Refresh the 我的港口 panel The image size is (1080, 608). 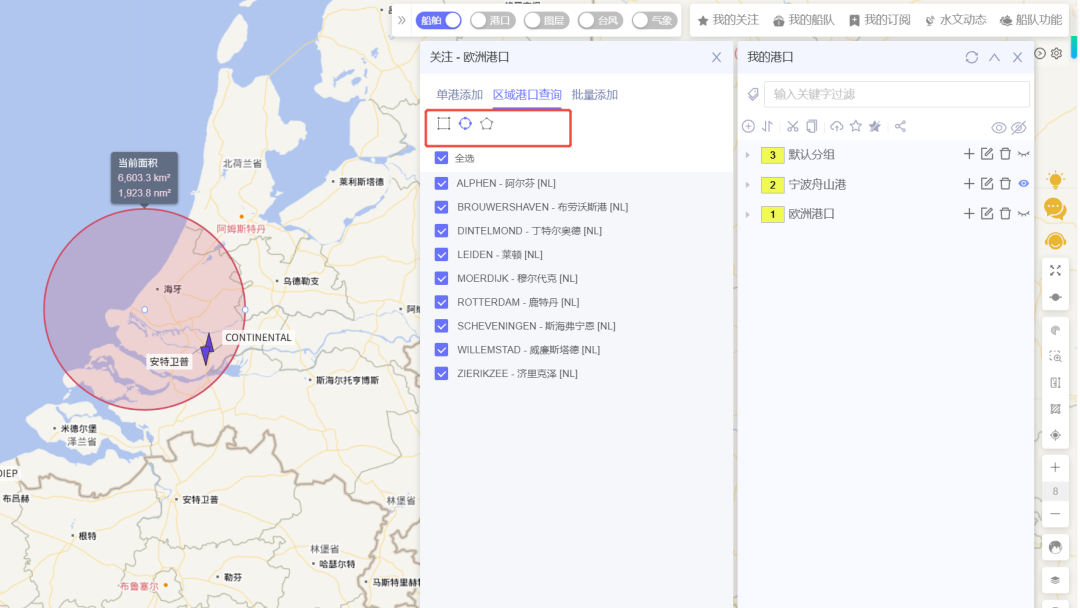pos(972,58)
